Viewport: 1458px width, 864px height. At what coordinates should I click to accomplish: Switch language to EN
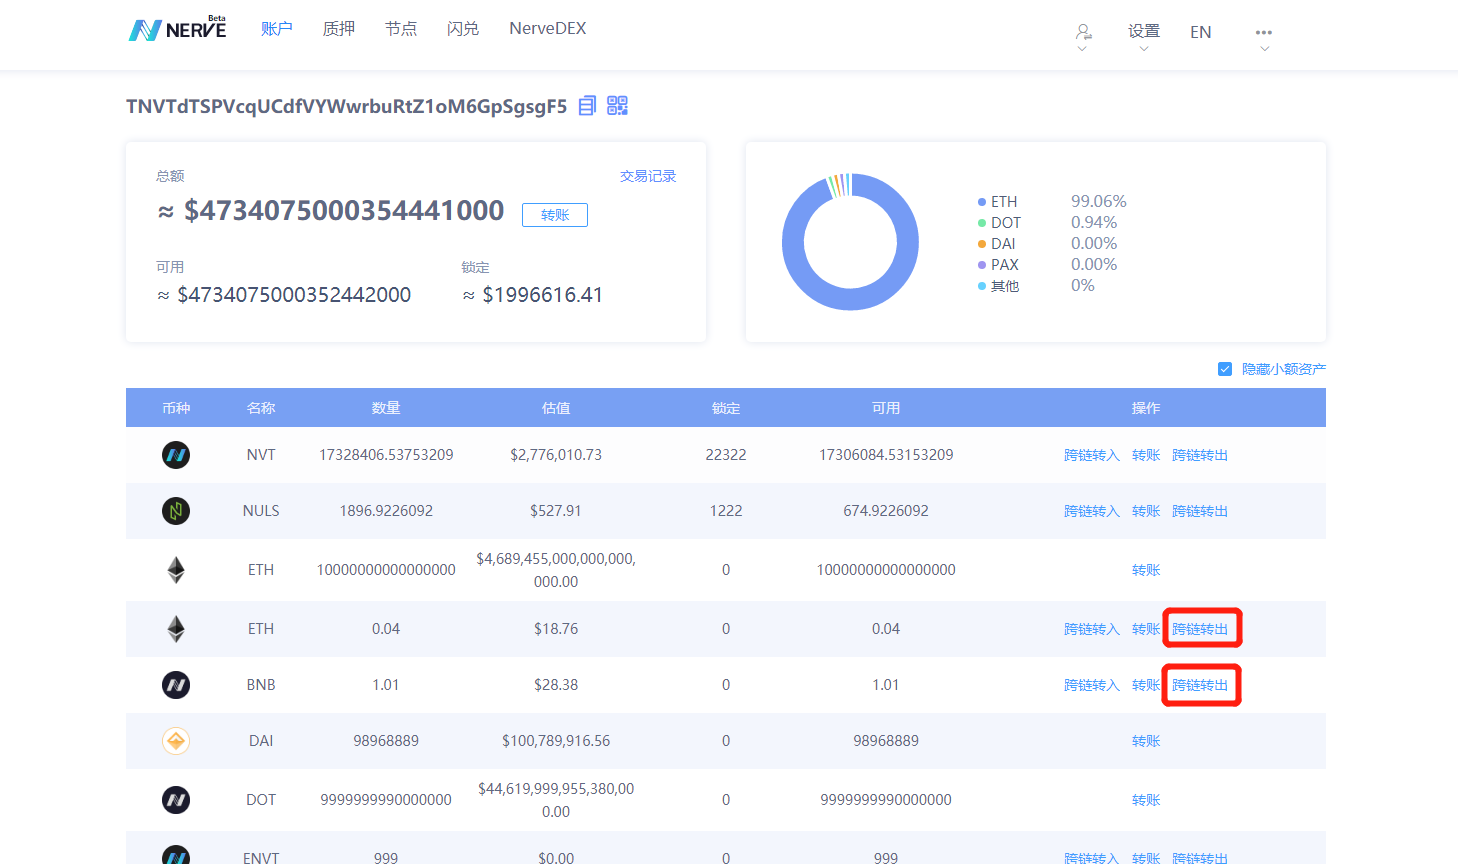pos(1200,32)
